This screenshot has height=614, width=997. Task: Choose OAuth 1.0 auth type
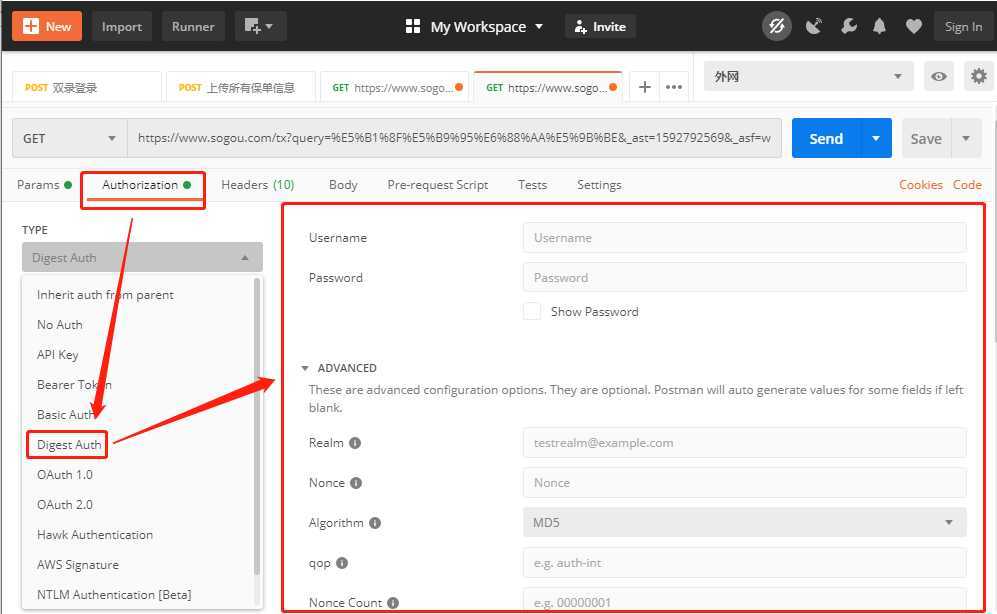(64, 475)
